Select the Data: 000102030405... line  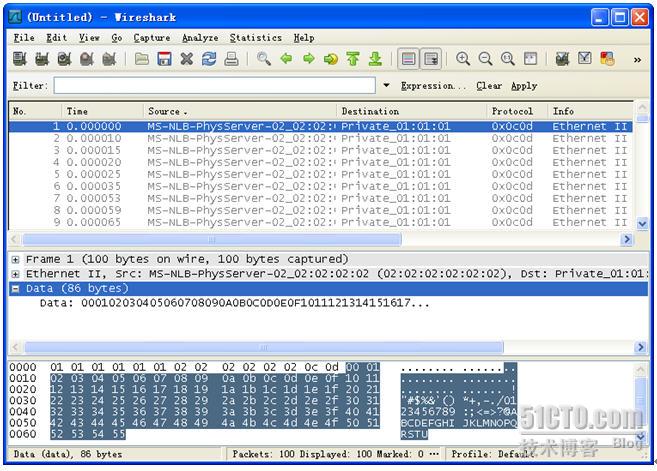point(235,303)
